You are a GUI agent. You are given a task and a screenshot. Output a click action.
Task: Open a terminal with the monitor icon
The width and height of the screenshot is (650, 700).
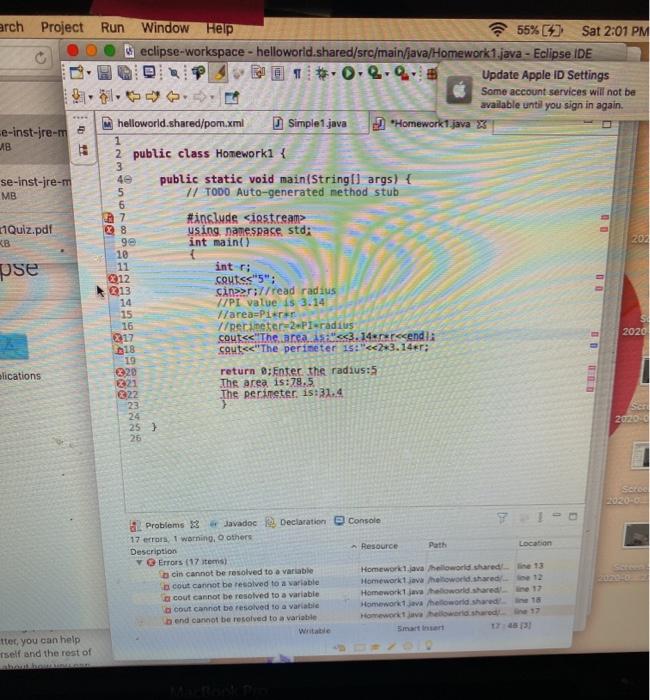(149, 72)
